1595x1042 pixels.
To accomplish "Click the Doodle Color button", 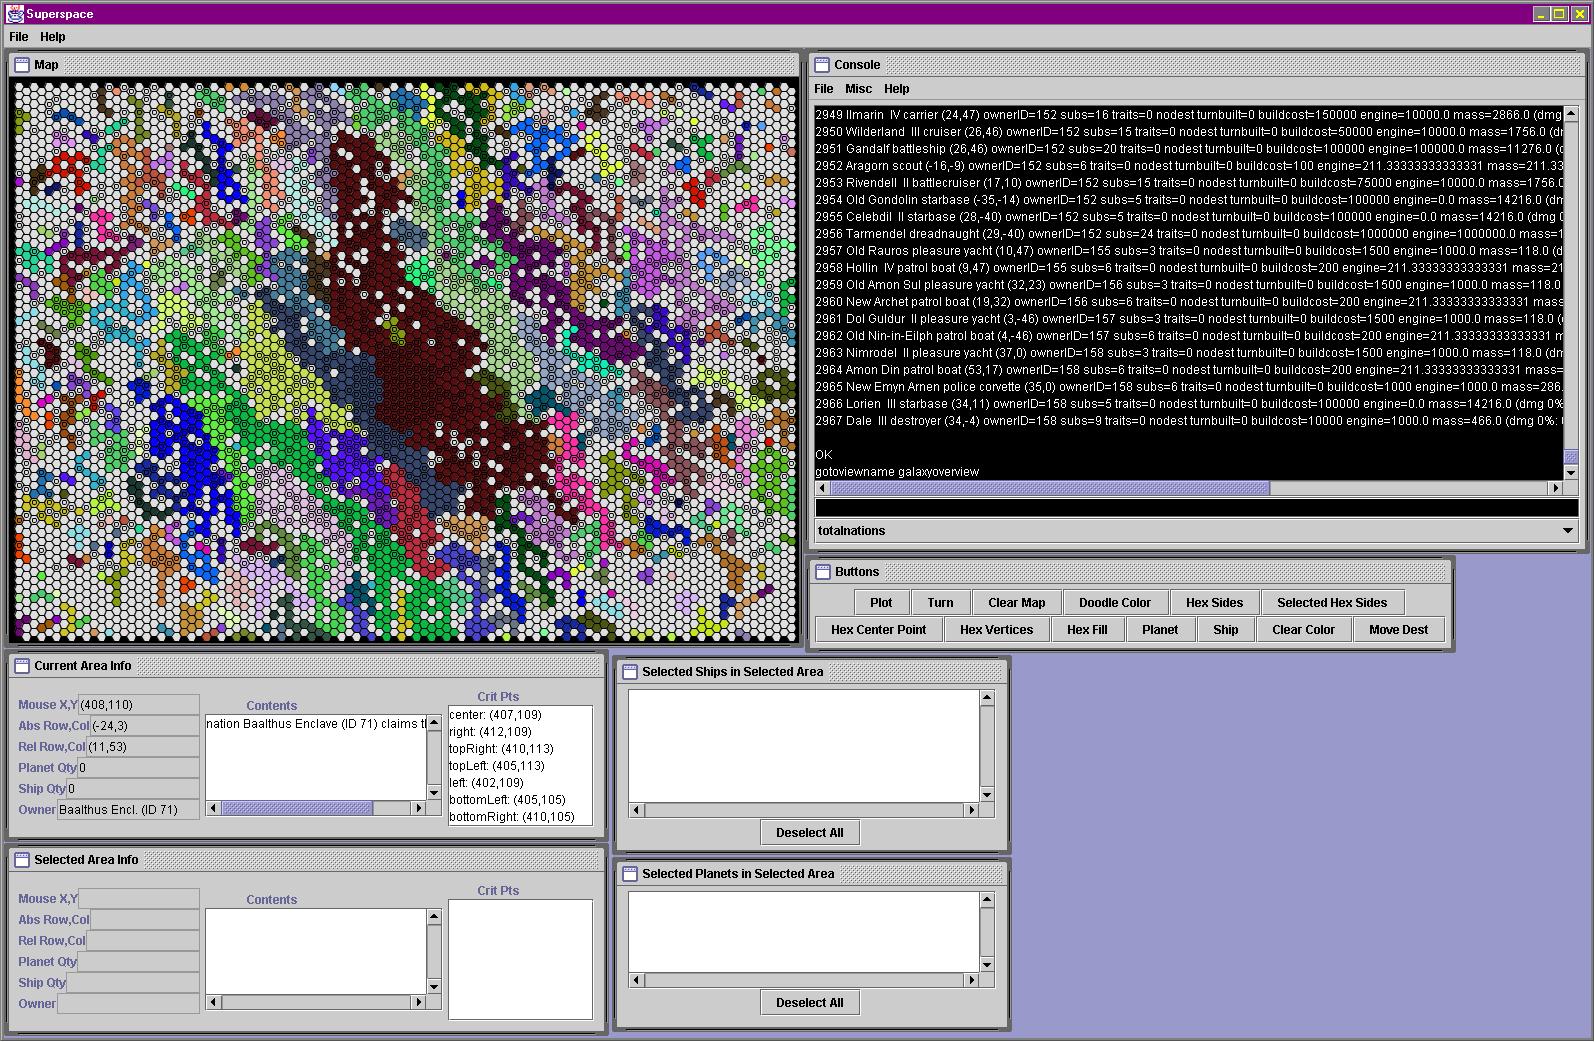I will (x=1114, y=603).
